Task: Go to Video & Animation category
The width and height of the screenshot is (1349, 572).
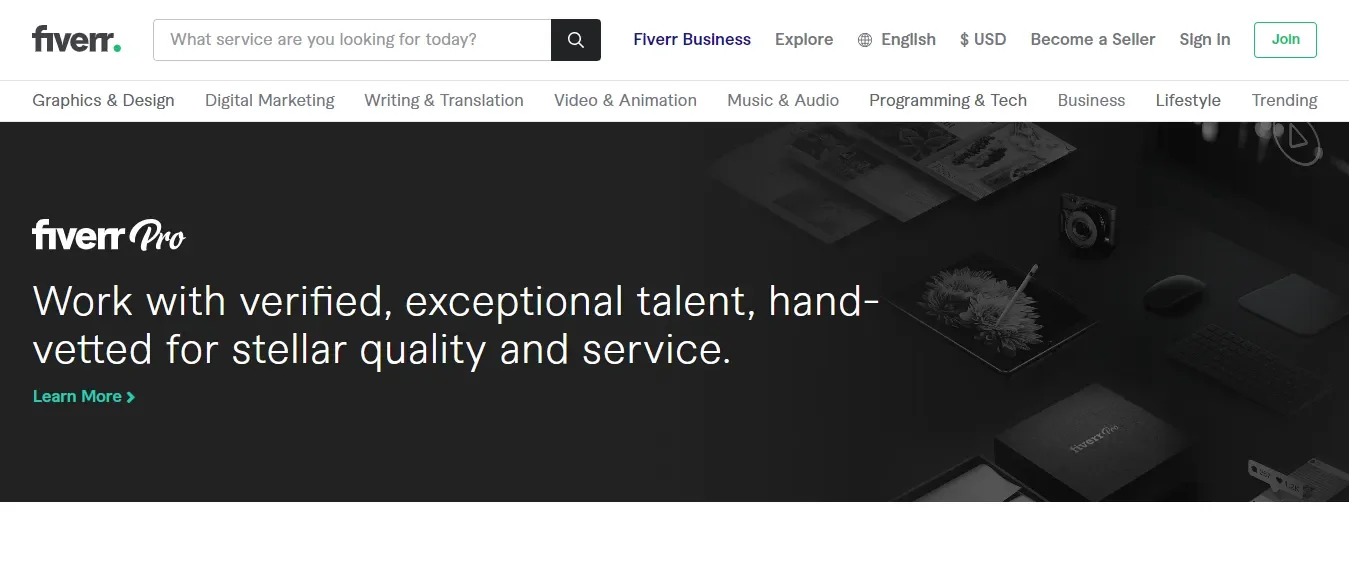Action: point(625,100)
